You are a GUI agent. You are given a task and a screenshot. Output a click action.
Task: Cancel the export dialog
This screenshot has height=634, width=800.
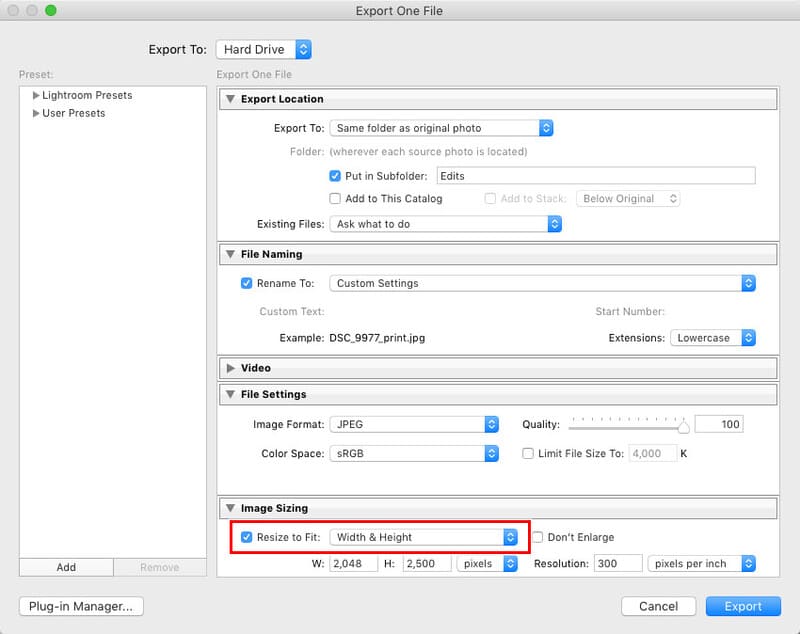point(659,606)
